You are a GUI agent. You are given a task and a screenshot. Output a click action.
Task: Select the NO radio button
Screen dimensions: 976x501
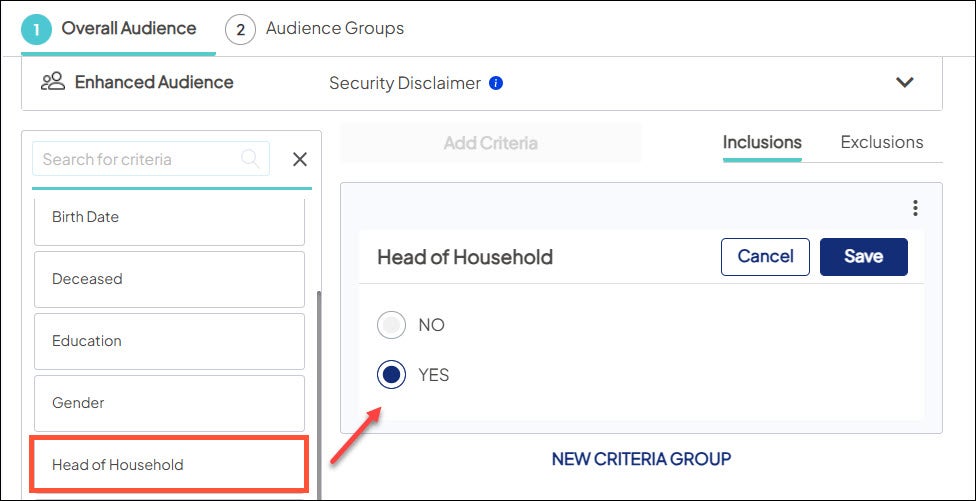coord(392,325)
